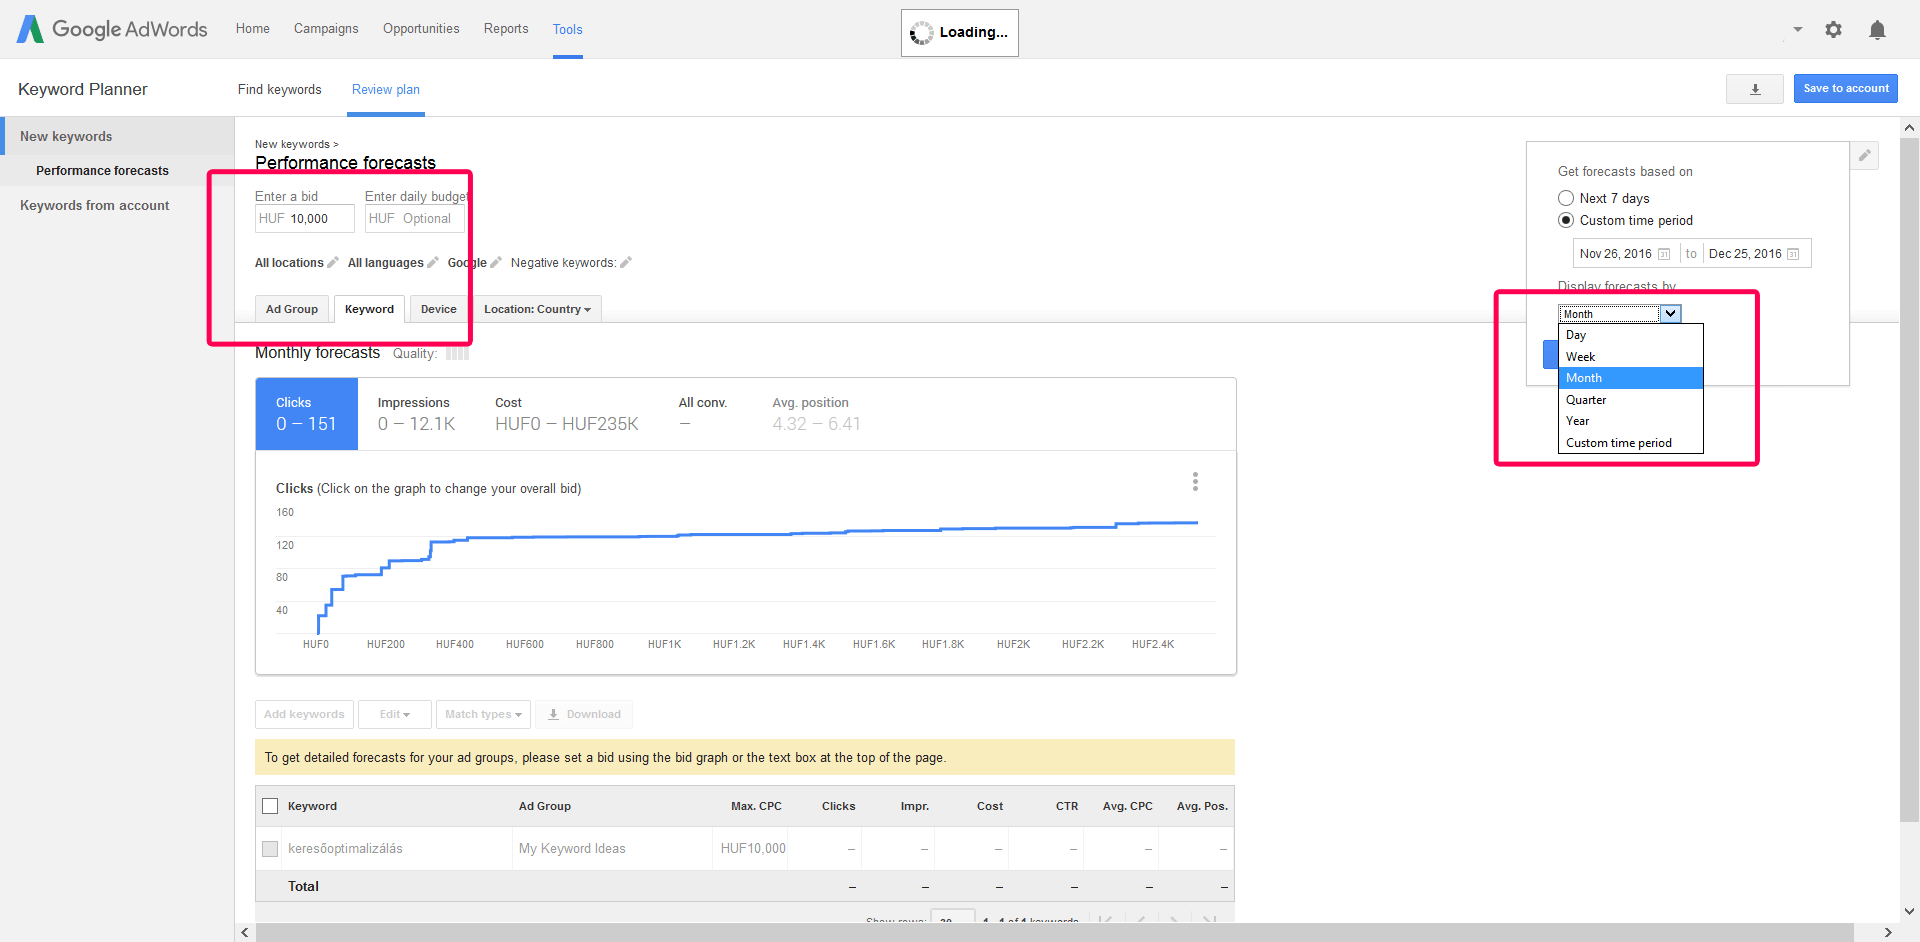Select the Impressions metric card
This screenshot has height=942, width=1920.
pos(416,414)
